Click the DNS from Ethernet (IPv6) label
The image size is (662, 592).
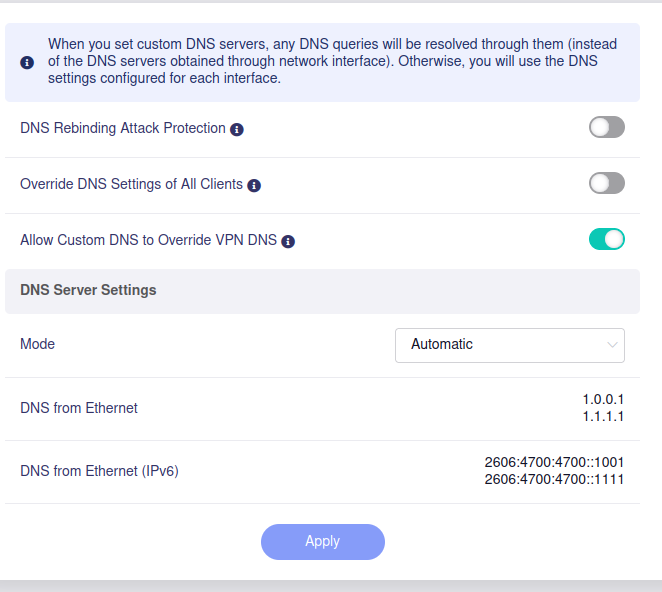[x=99, y=471]
